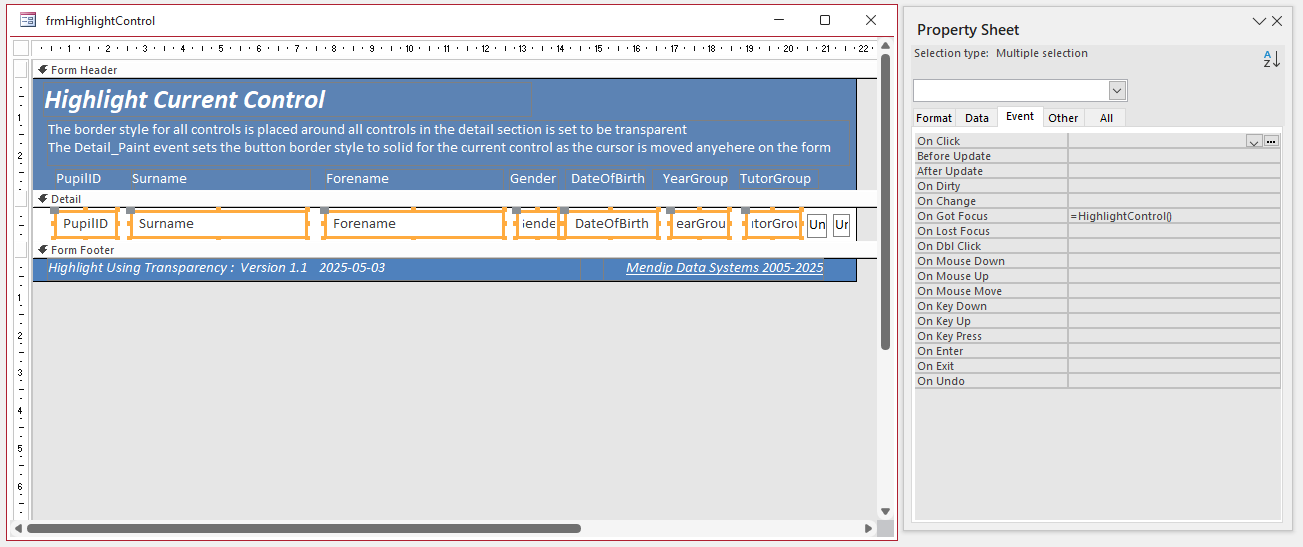This screenshot has width=1303, height=547.
Task: Open the Other tab
Action: point(1063,118)
